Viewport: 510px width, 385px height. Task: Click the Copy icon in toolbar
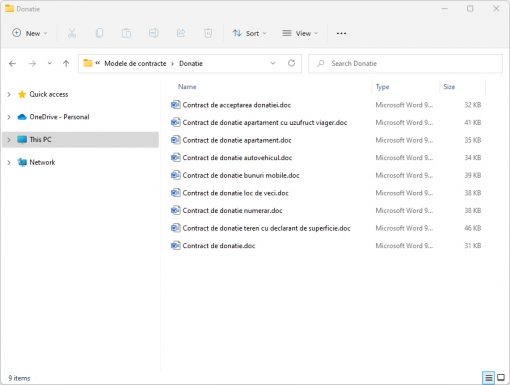[x=99, y=33]
